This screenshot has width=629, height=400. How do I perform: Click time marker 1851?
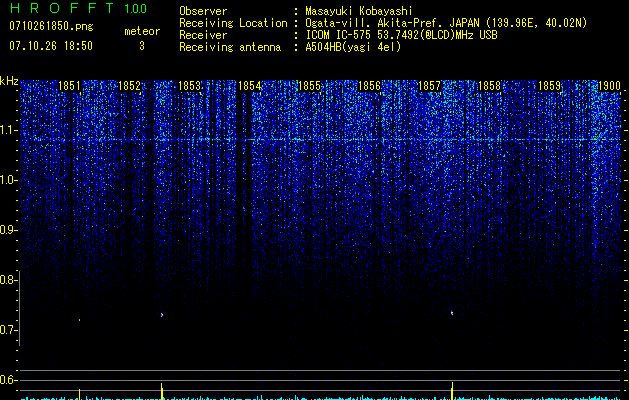pos(69,86)
